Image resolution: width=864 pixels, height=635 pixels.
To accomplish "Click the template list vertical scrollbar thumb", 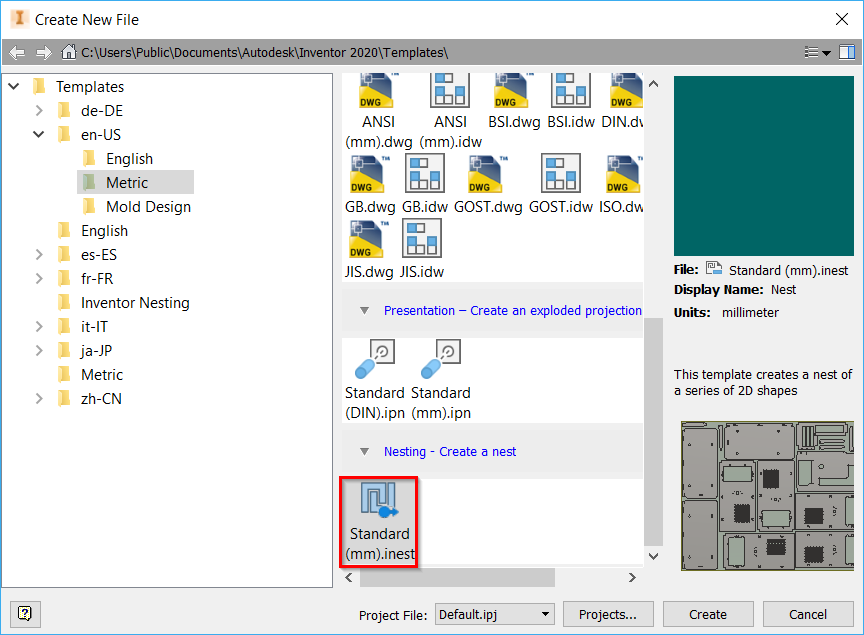I will point(654,432).
